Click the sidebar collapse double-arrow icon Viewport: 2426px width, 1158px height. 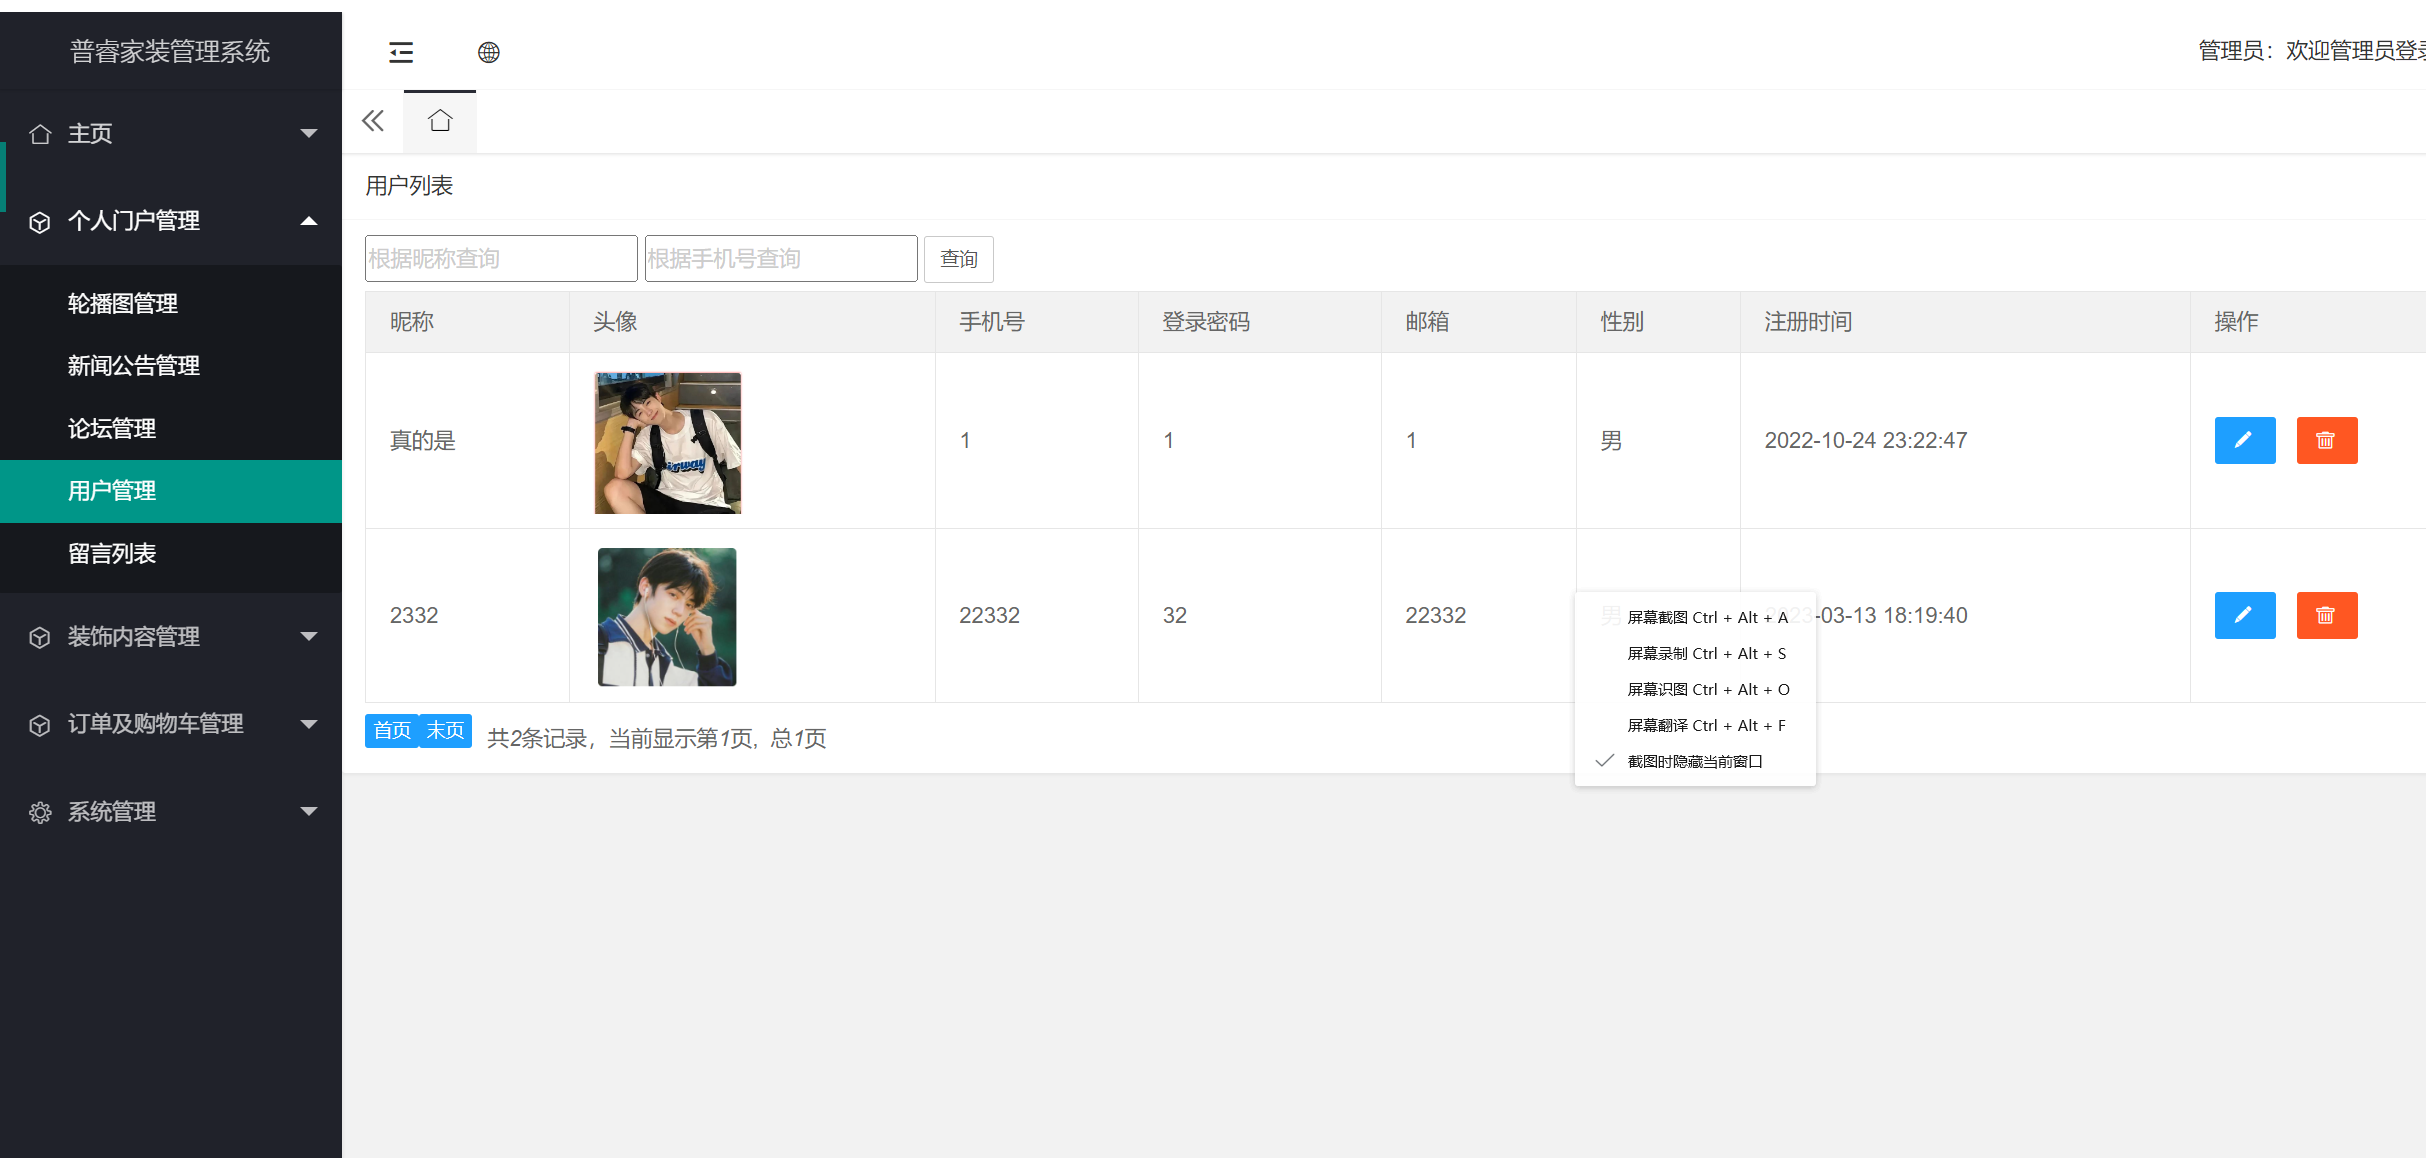[372, 120]
